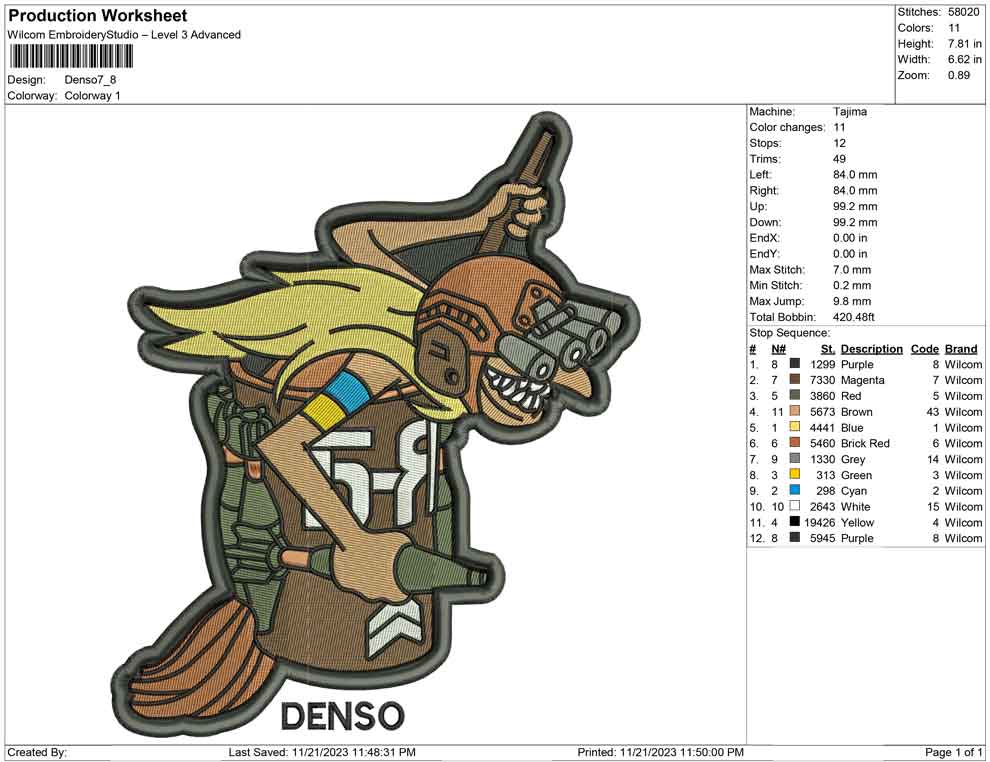Click the grey swatch in the 1330 Grey row
990x762 pixels.
click(x=795, y=458)
